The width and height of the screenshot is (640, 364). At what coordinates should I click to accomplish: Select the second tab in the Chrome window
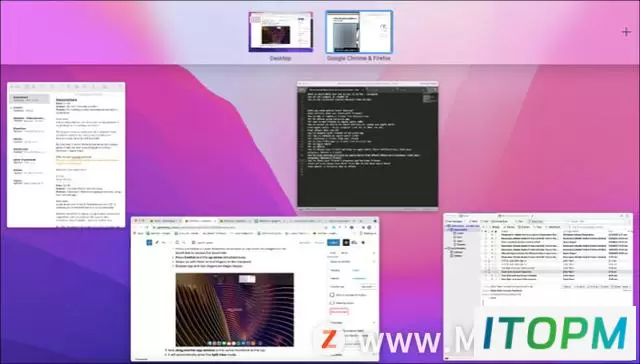(200, 221)
